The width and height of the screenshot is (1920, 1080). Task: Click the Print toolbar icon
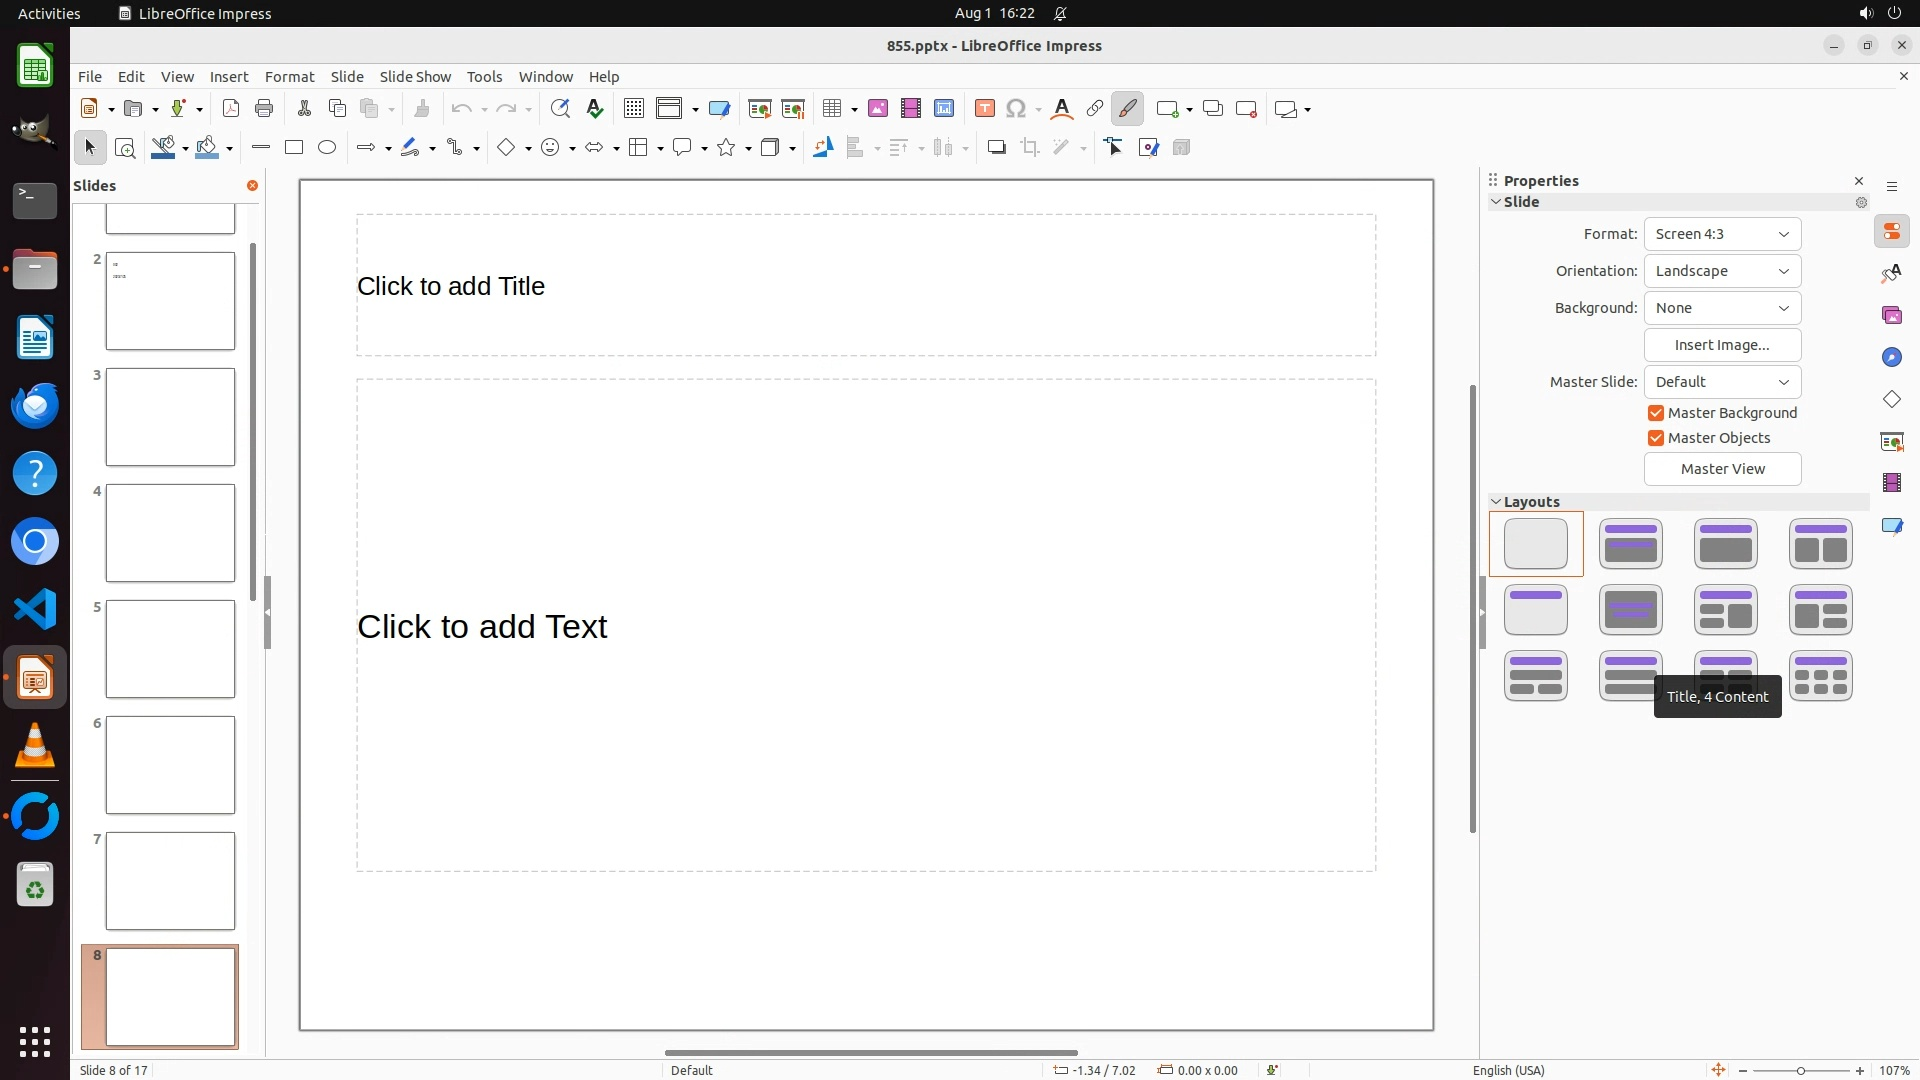[x=264, y=109]
